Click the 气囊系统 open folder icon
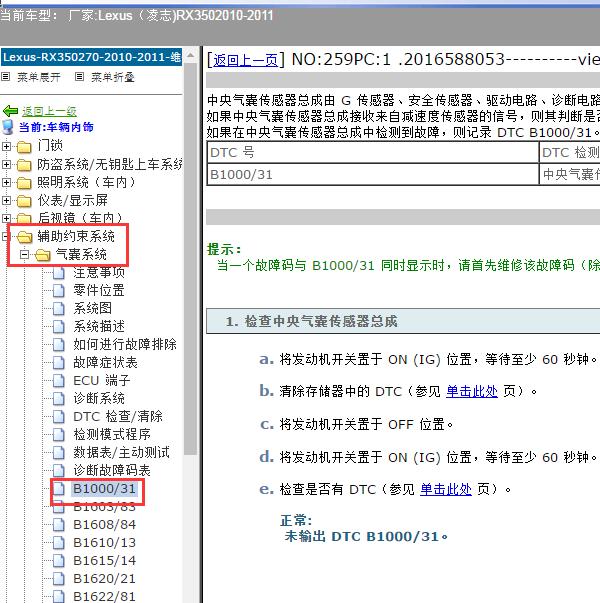Image resolution: width=600 pixels, height=603 pixels. click(42, 255)
